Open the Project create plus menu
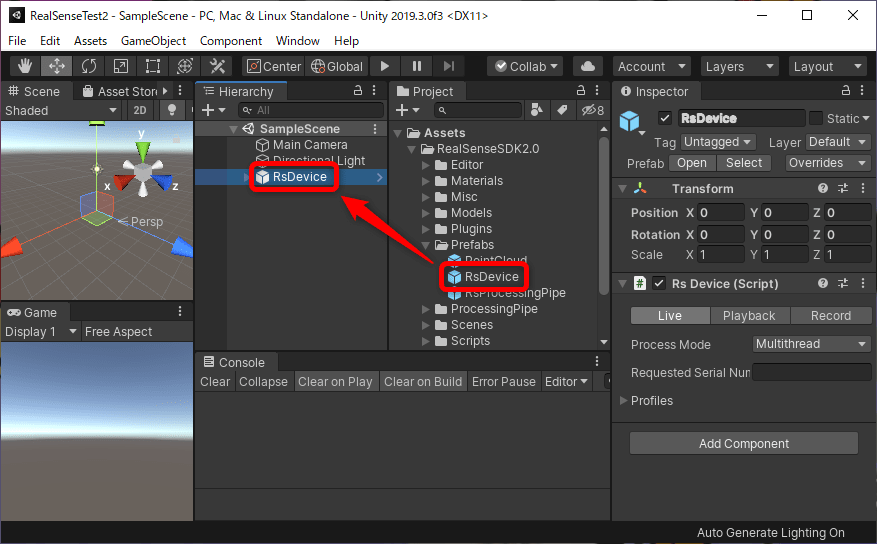 point(408,110)
